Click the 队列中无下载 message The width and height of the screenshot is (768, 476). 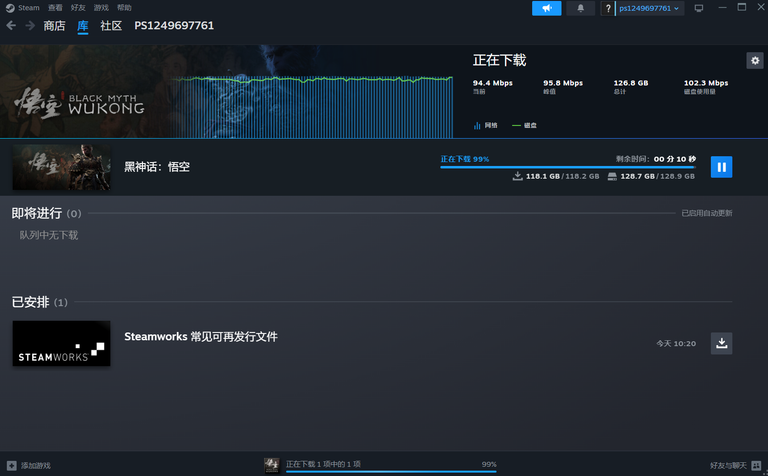pyautogui.click(x=48, y=235)
